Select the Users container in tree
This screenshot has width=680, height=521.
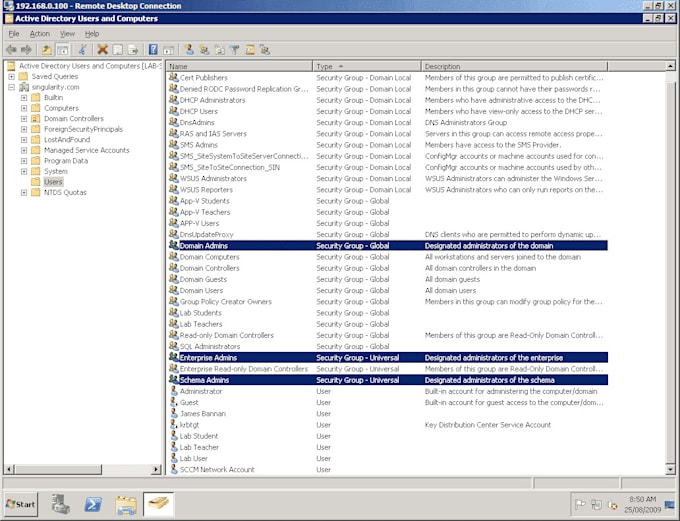tap(53, 182)
